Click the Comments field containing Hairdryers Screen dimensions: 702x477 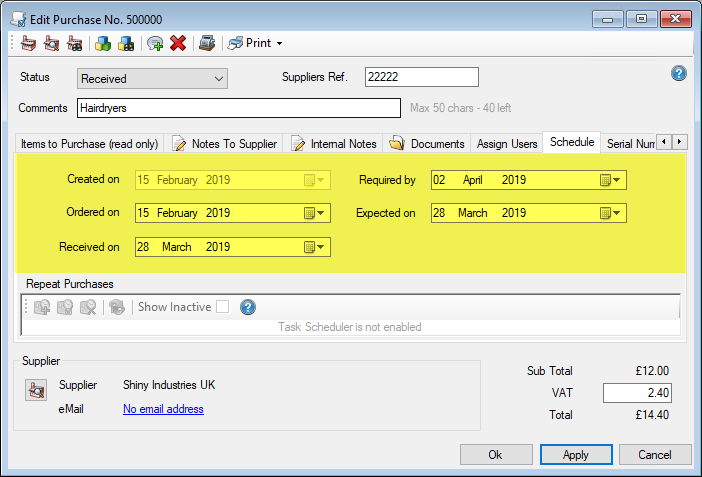coord(238,108)
